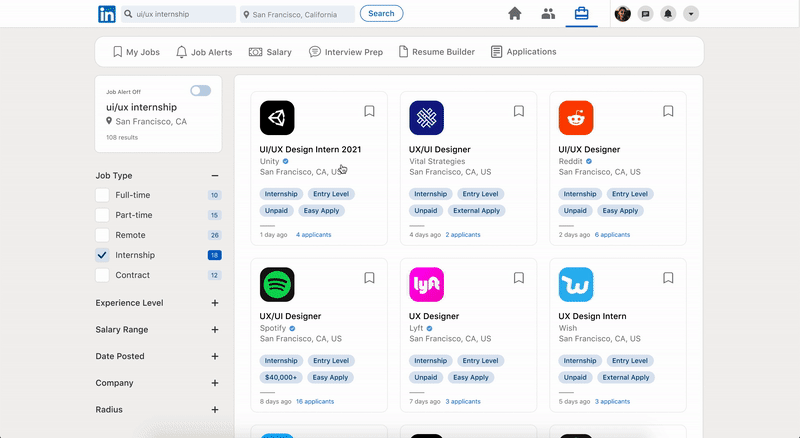Go to the Home feed icon
The height and width of the screenshot is (438, 800).
pyautogui.click(x=515, y=14)
